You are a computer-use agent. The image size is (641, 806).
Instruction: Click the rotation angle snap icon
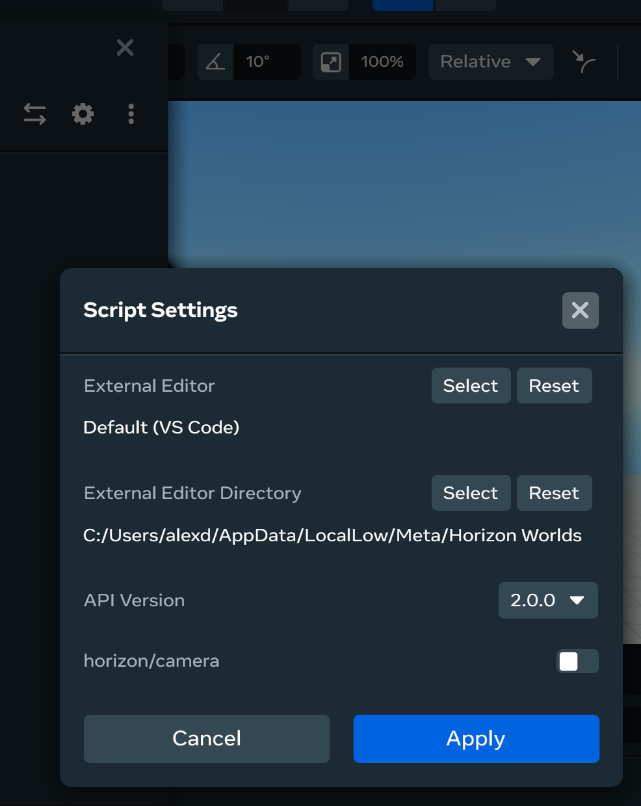click(x=215, y=62)
